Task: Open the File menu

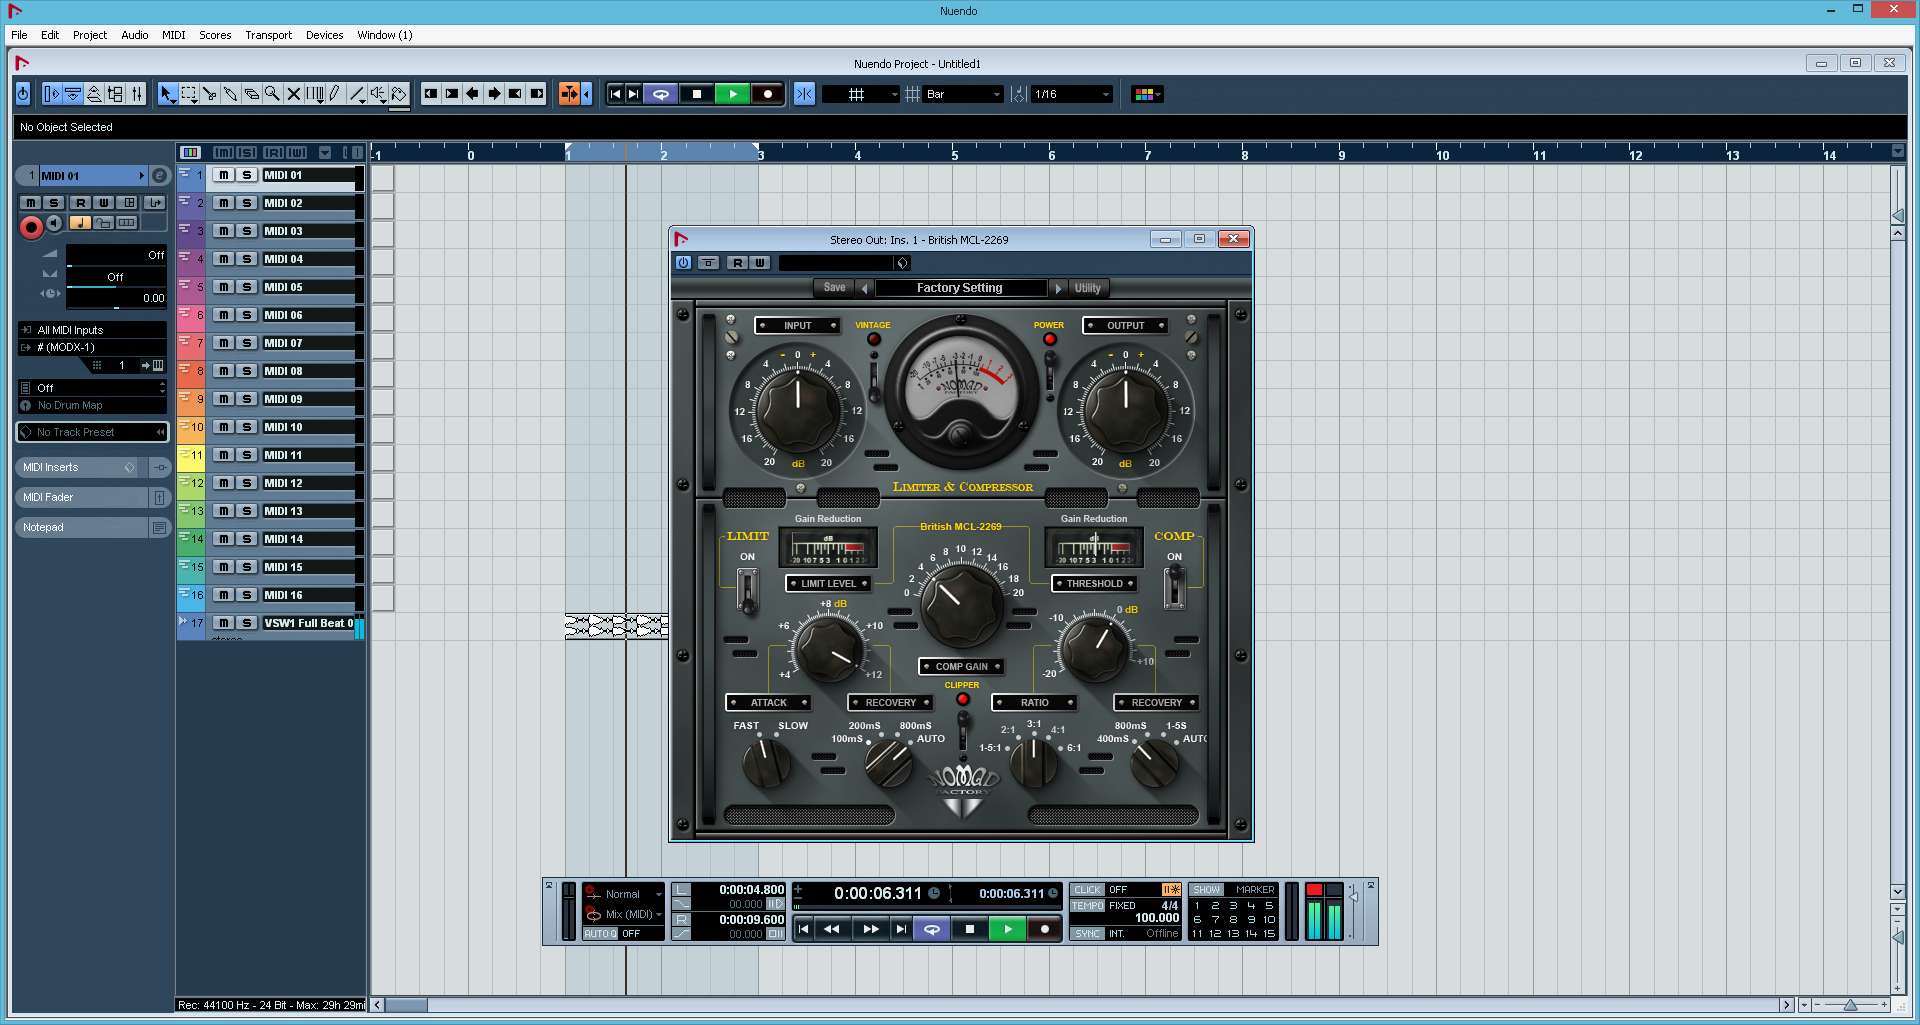Action: pos(19,35)
